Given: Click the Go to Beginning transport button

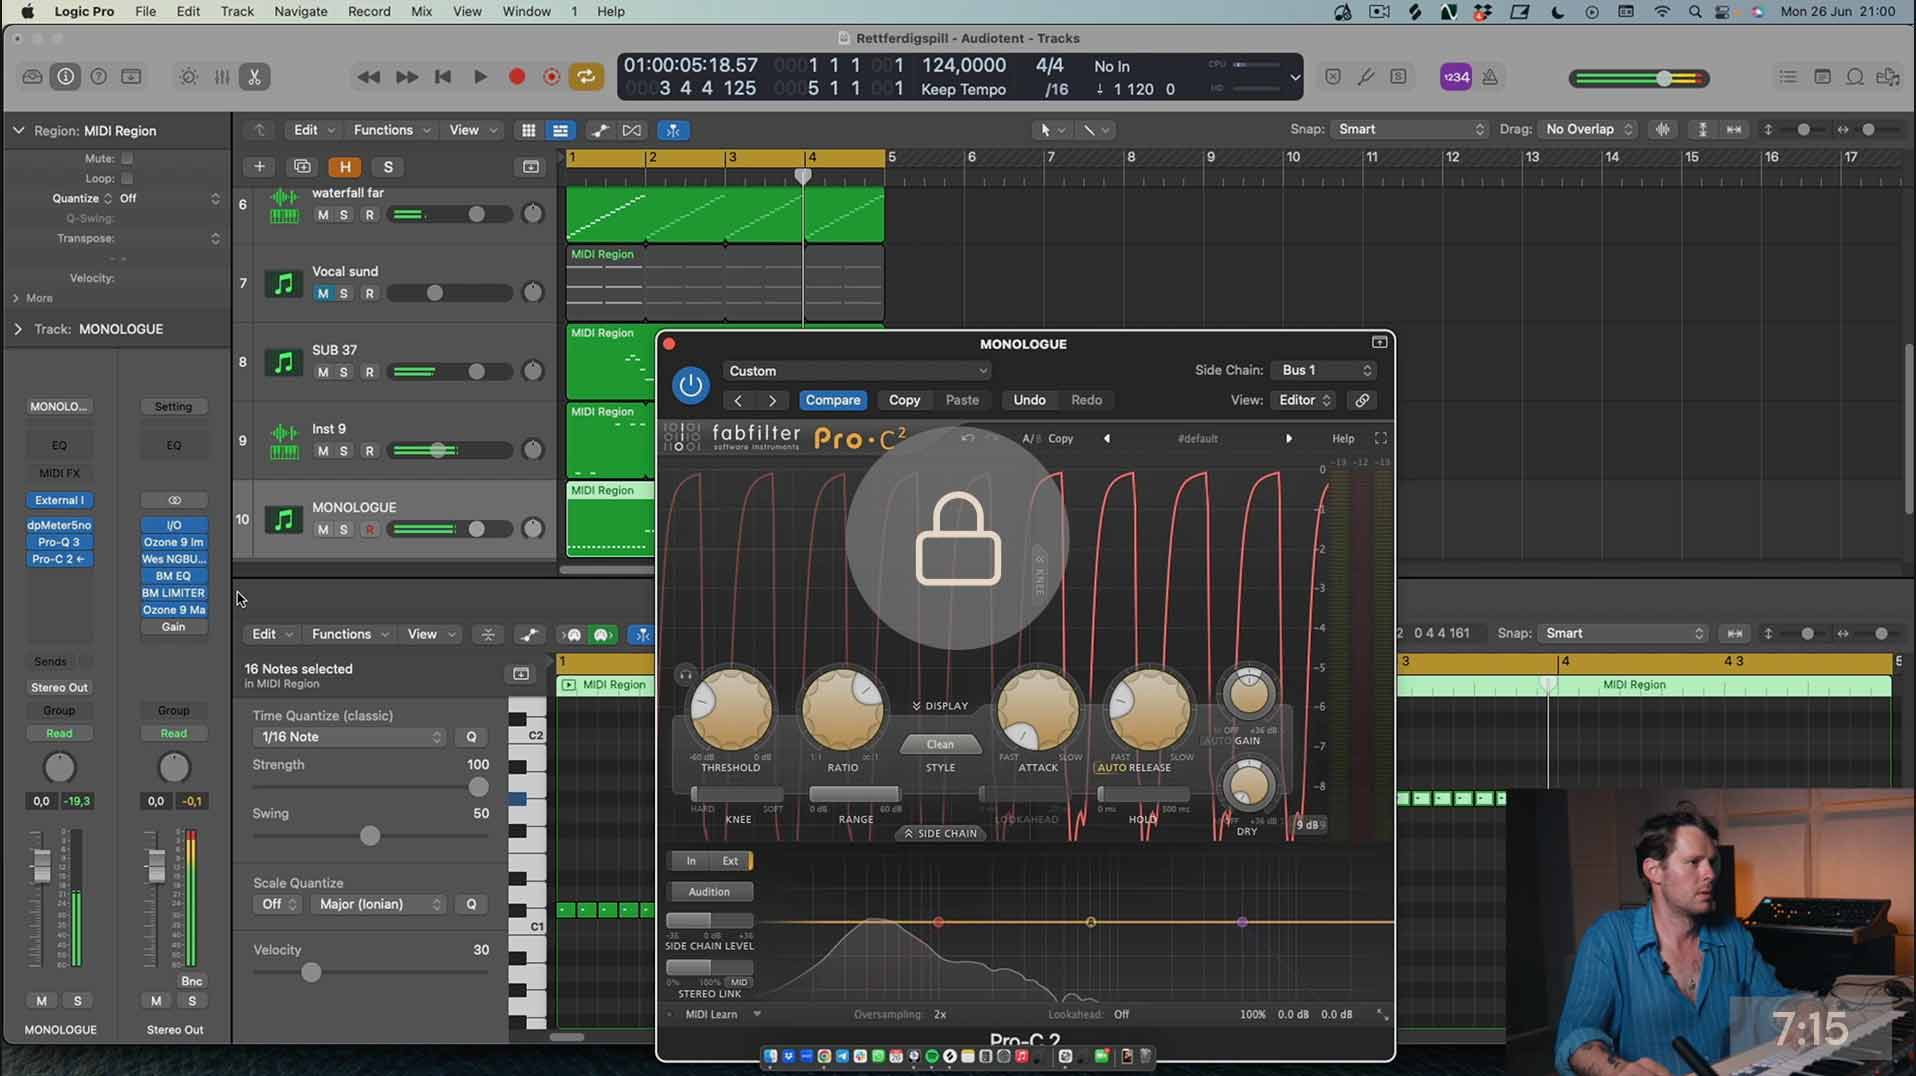Looking at the screenshot, I should click(x=443, y=77).
